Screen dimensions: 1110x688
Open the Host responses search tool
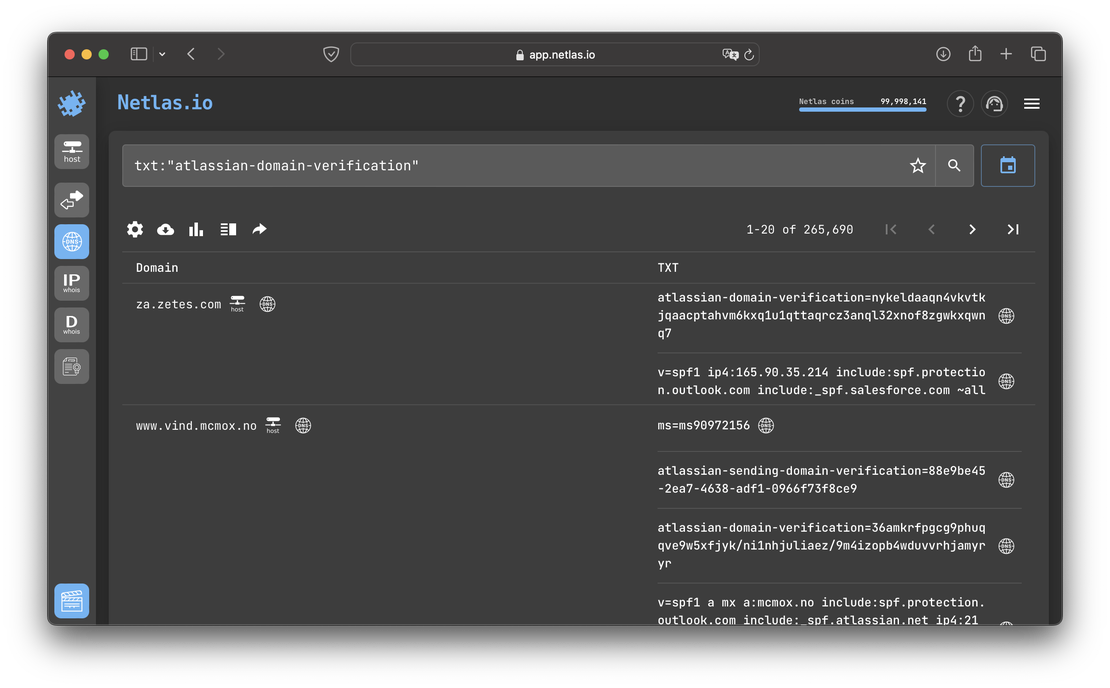(x=71, y=200)
